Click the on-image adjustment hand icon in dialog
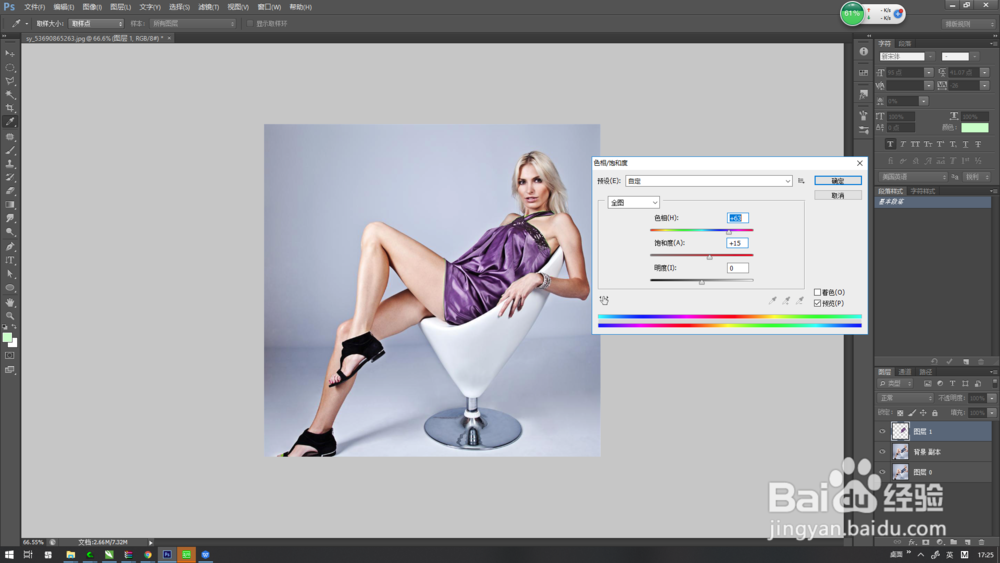 tap(604, 300)
